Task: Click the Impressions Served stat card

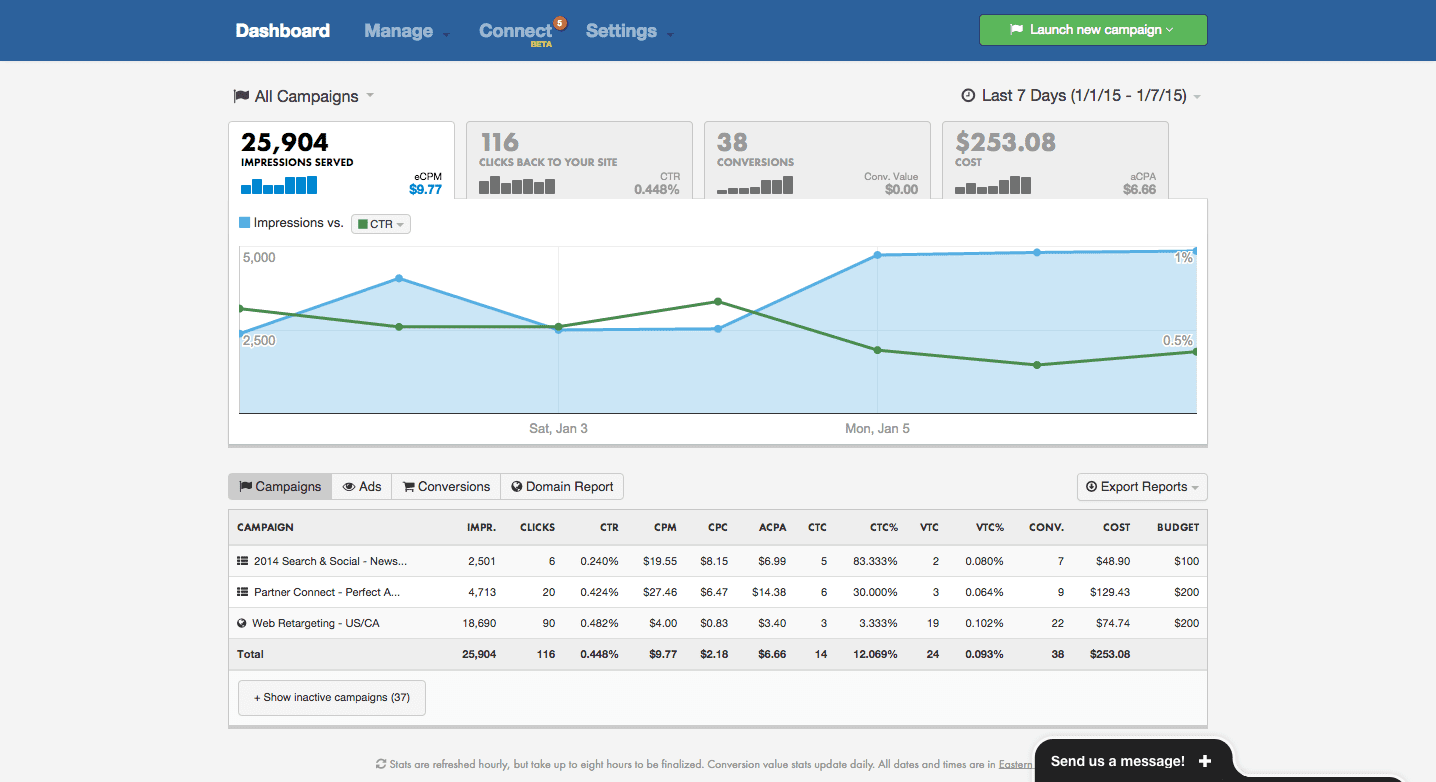Action: [x=341, y=160]
